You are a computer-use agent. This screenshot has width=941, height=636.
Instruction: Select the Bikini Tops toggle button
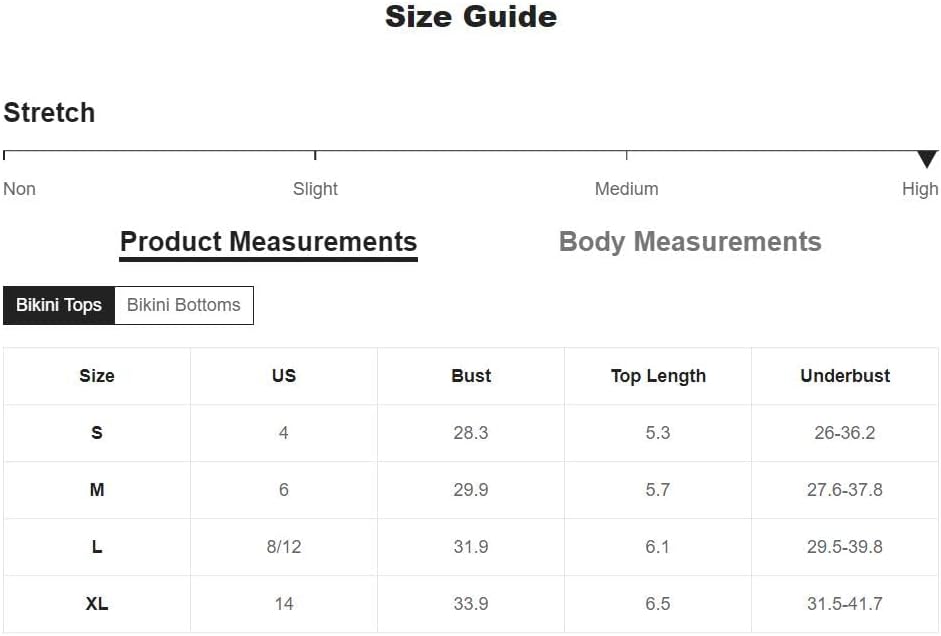(59, 305)
